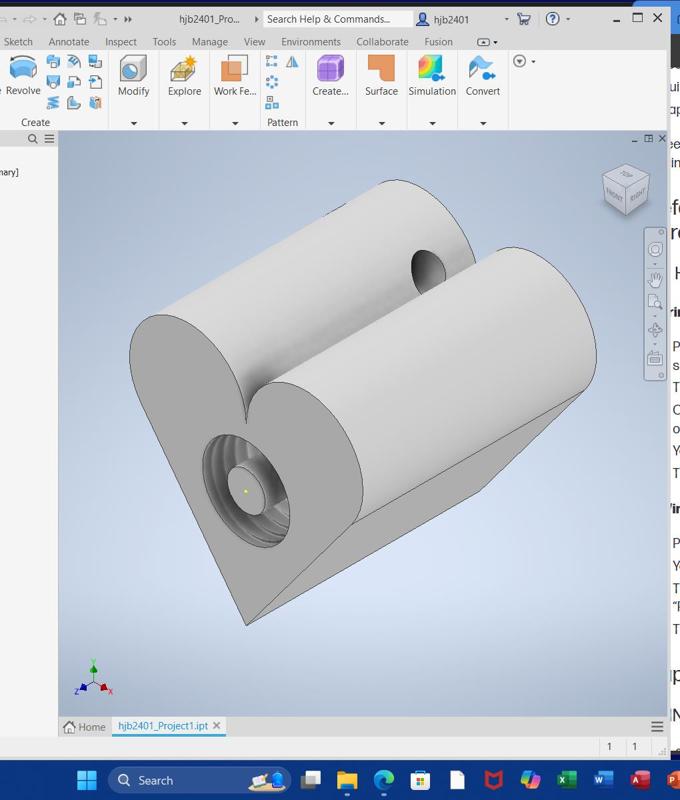Select the Sweep tool in Create panel
This screenshot has height=800, width=680.
(x=53, y=62)
